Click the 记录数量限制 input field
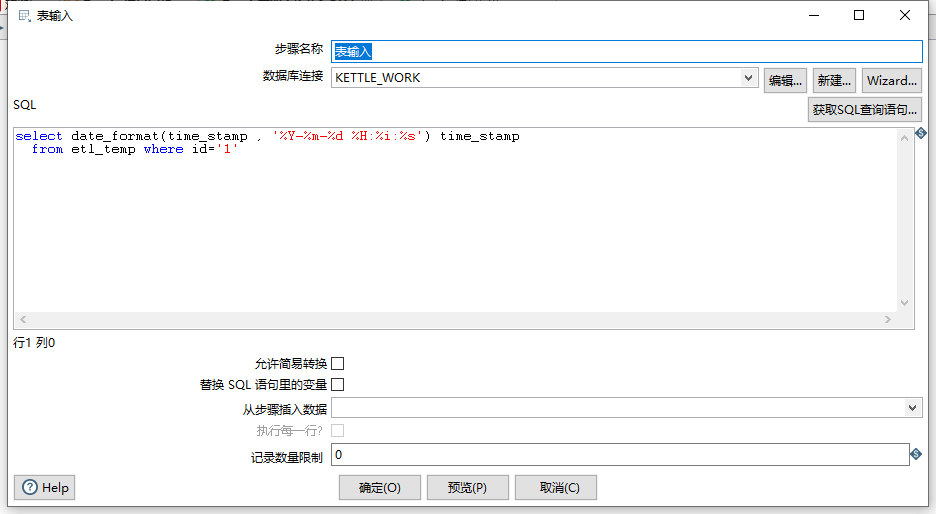Viewport: 936px width, 514px height. coord(620,455)
